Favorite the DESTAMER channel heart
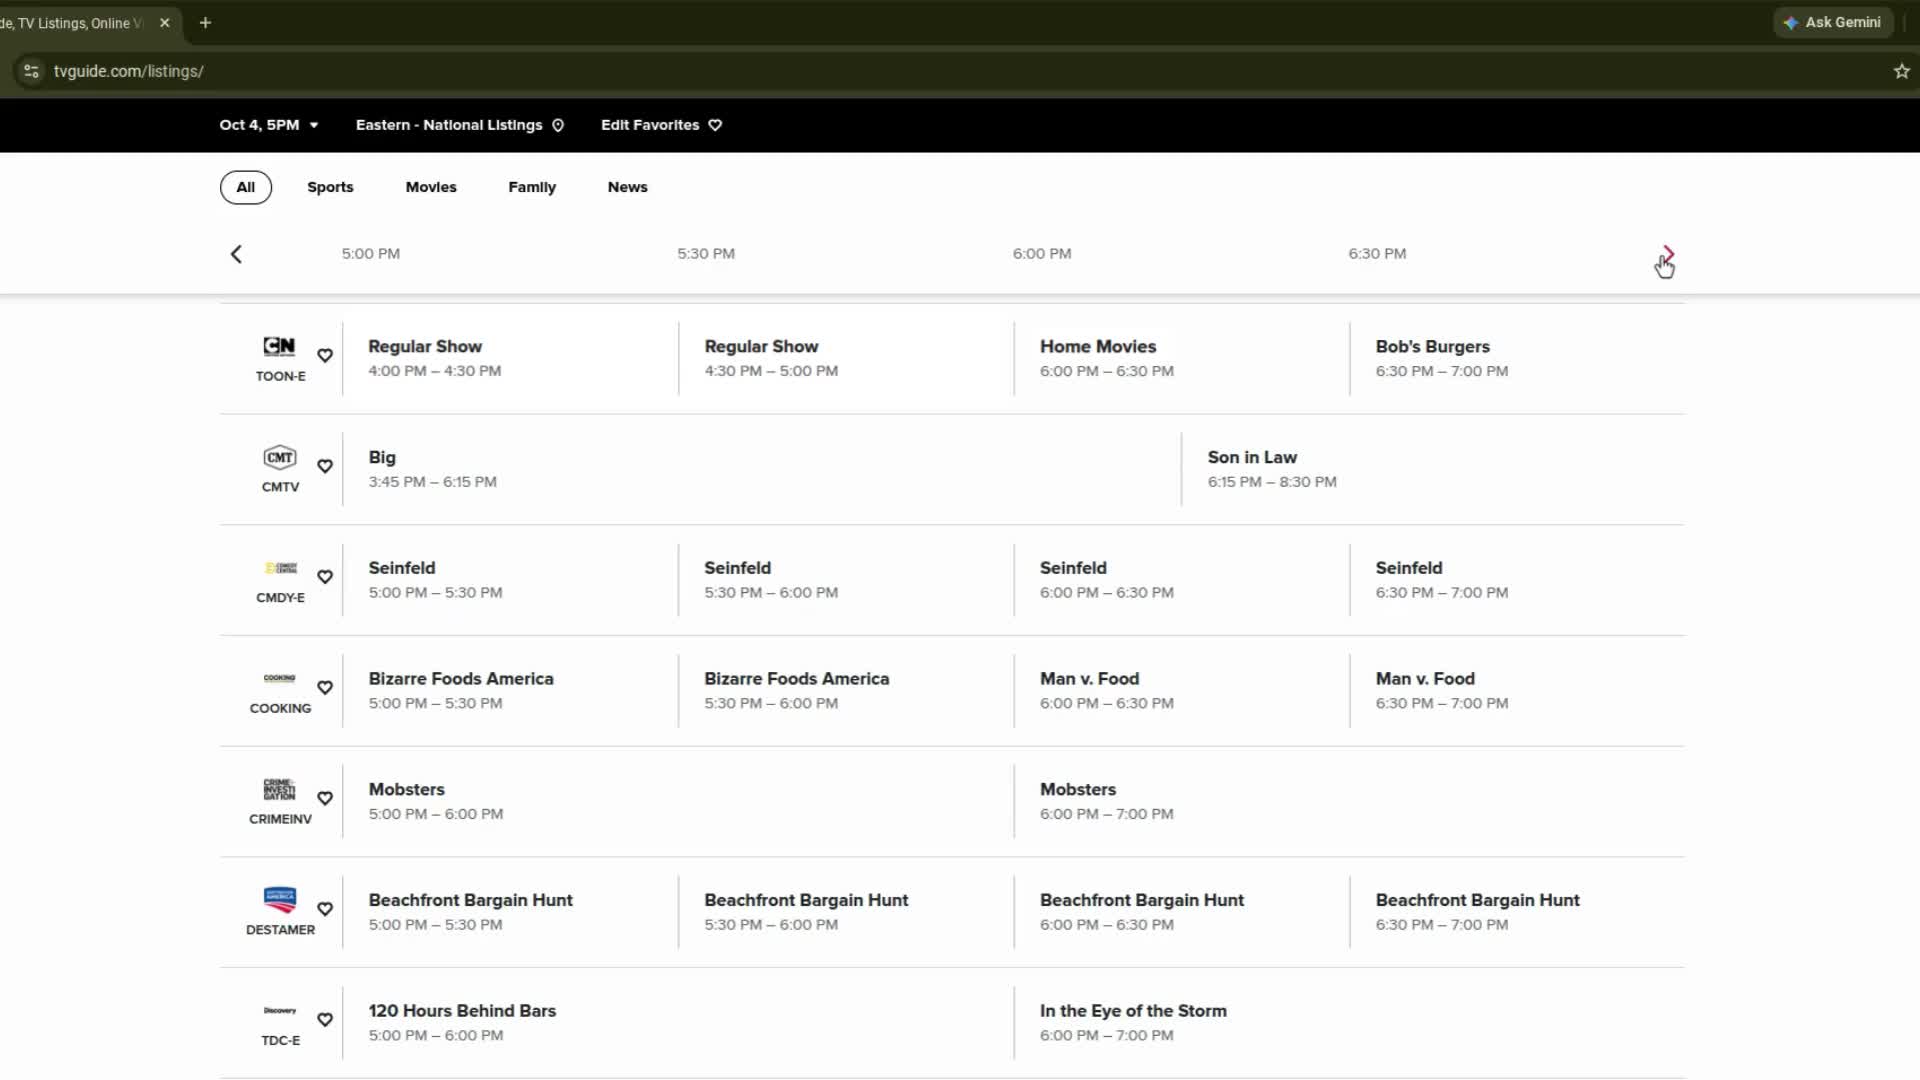This screenshot has width=1920, height=1080. tap(325, 909)
